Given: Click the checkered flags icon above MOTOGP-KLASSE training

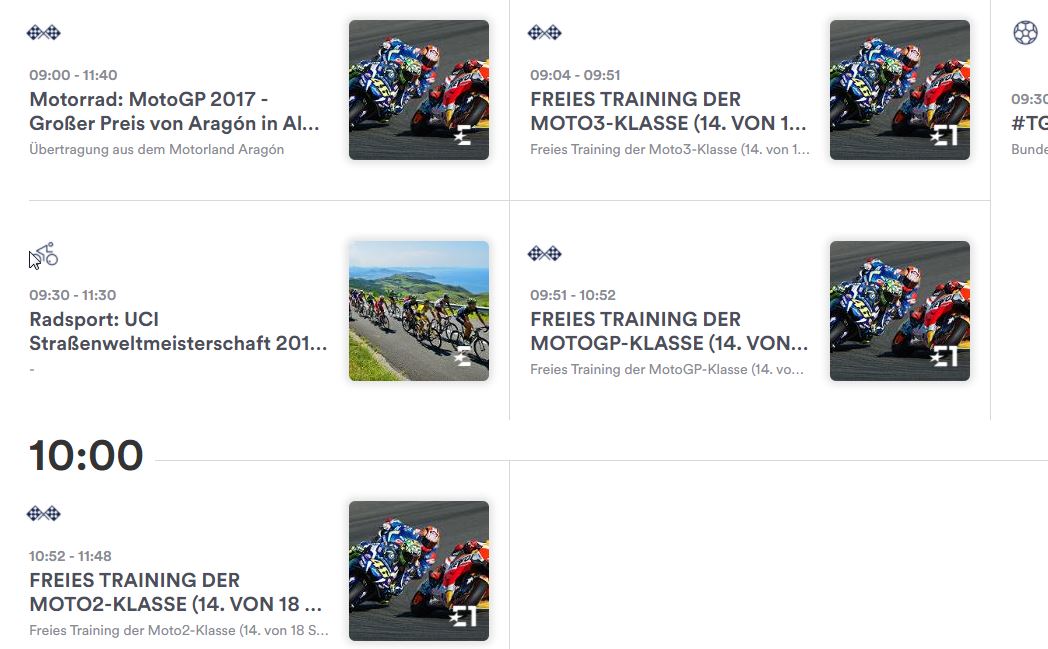Looking at the screenshot, I should (545, 253).
